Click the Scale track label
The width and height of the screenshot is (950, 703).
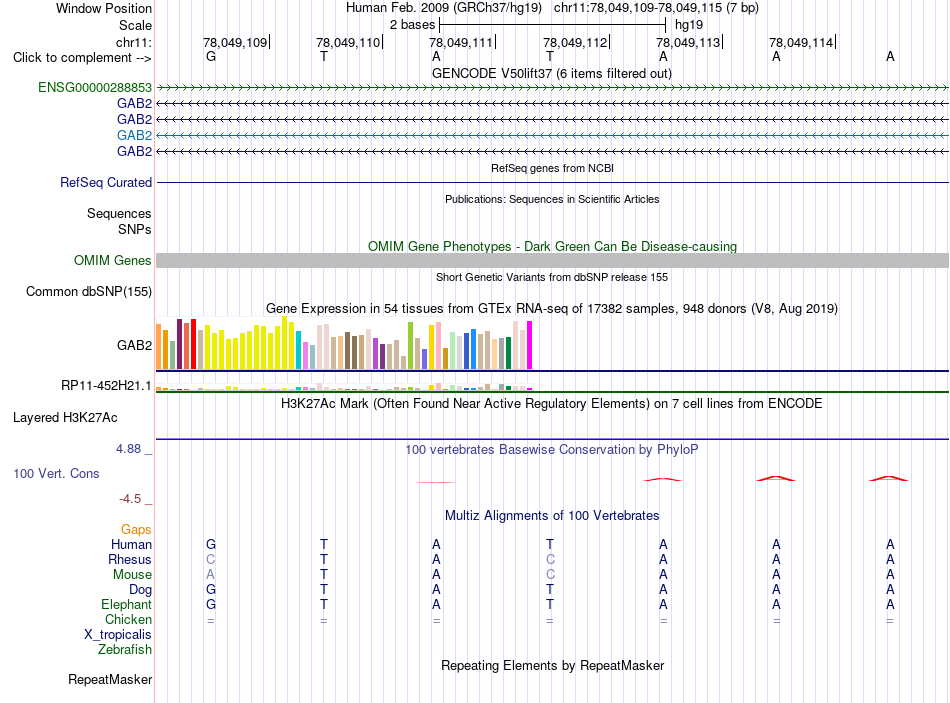point(135,25)
